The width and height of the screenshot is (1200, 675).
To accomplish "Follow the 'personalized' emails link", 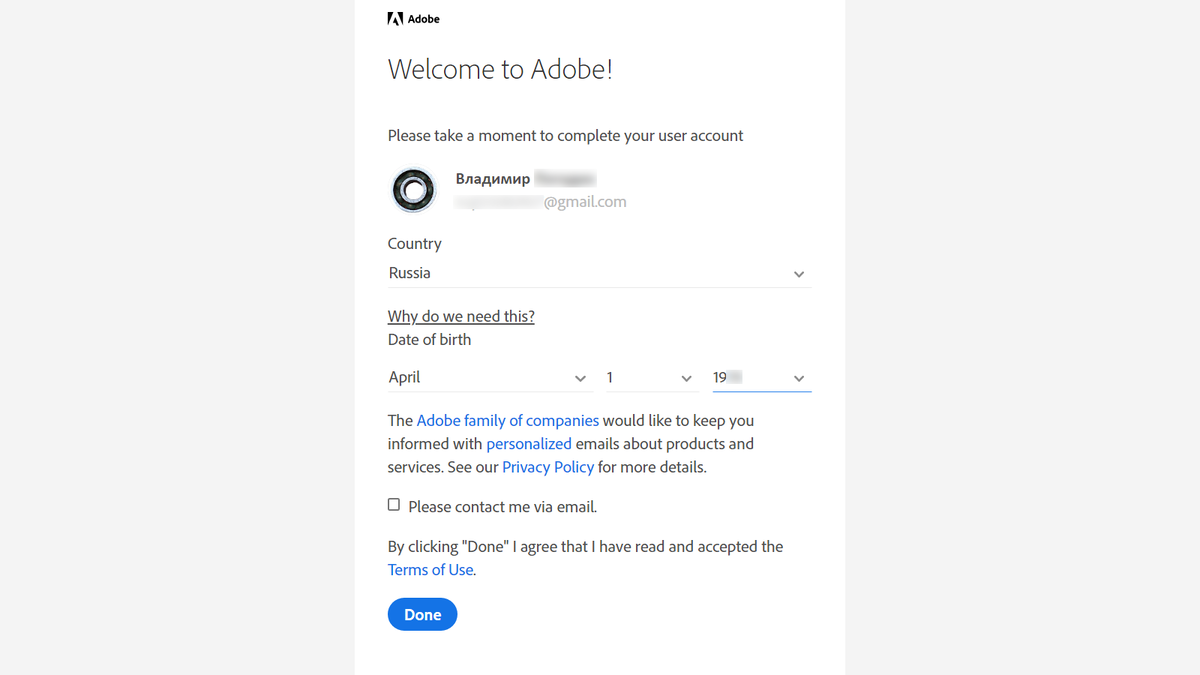I will [x=529, y=443].
